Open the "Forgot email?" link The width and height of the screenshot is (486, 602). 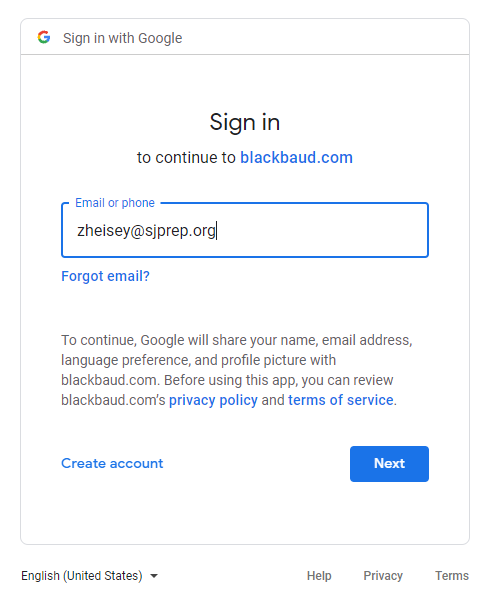tap(106, 276)
